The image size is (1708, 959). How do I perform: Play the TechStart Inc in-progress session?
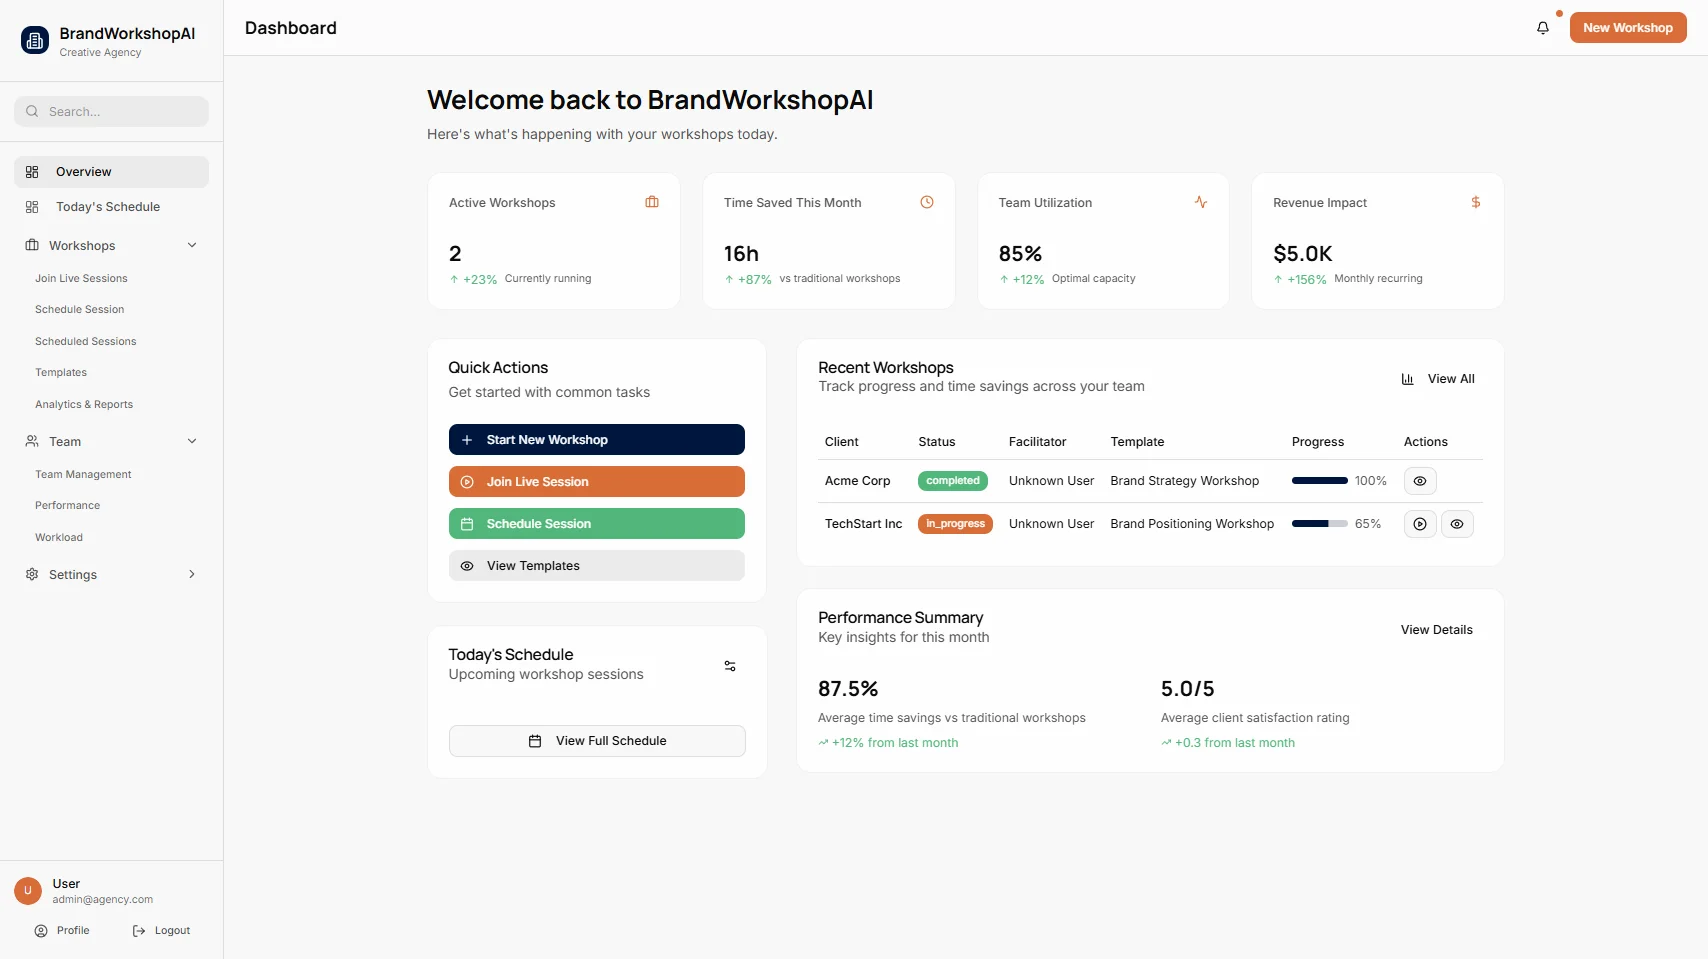pos(1419,524)
